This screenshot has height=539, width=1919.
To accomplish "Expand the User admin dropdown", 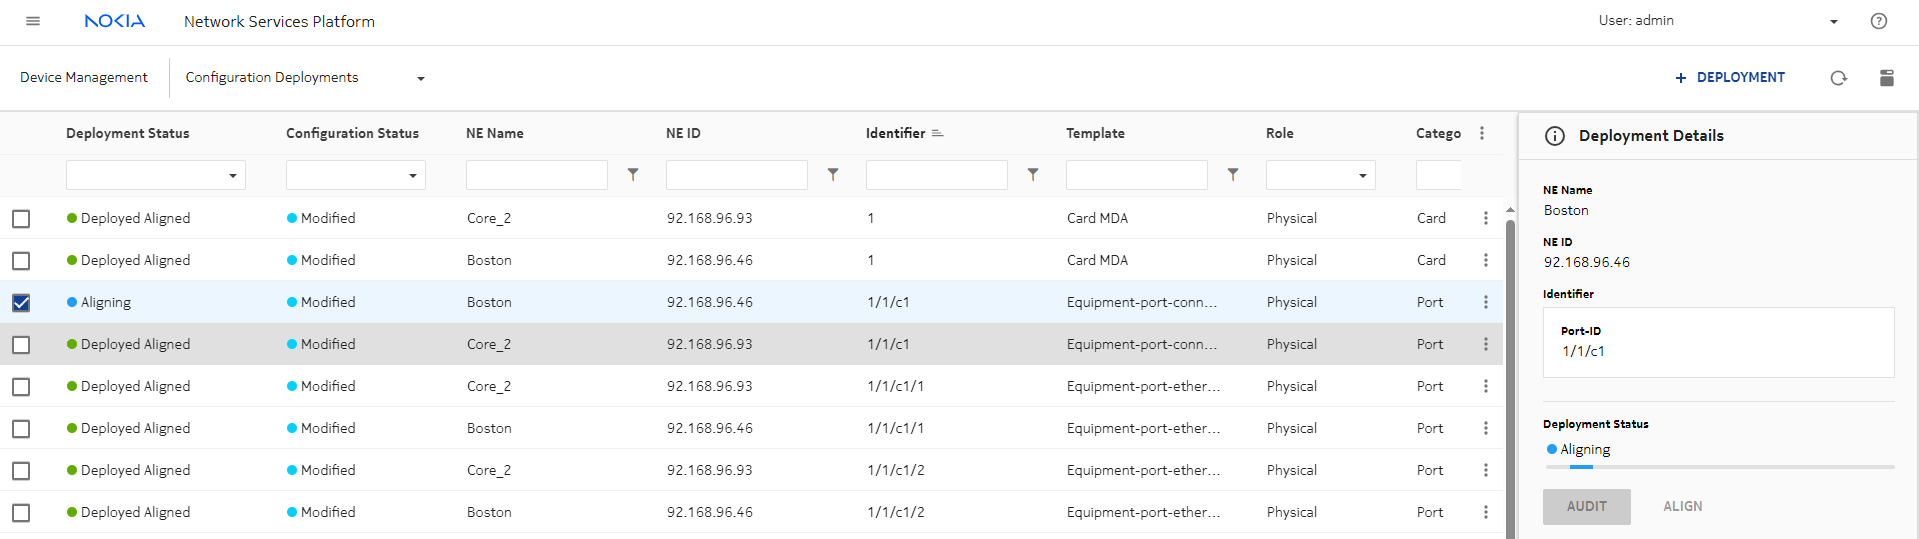I will coord(1833,21).
